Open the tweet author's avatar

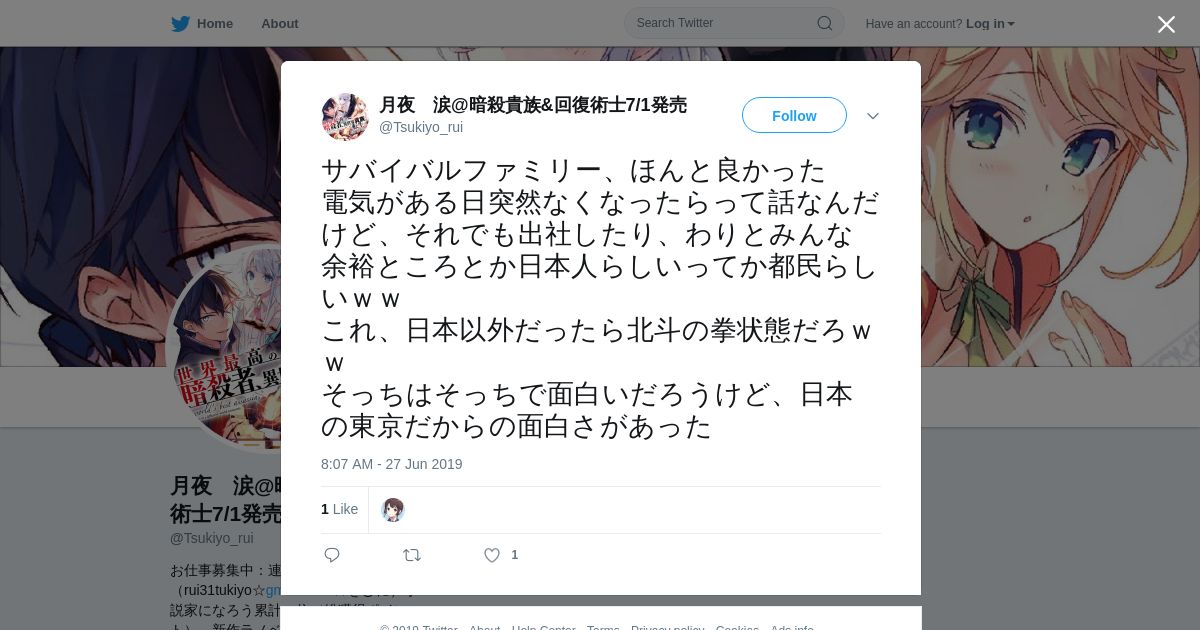[x=345, y=117]
